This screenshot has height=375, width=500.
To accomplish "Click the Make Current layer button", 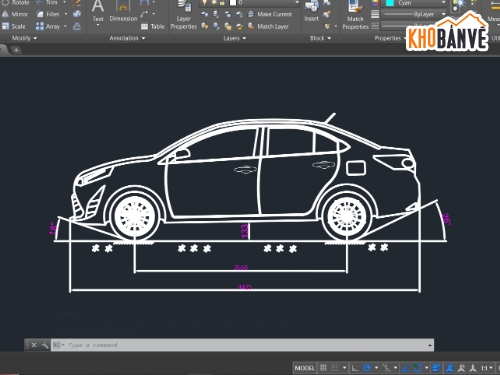I will (x=271, y=14).
